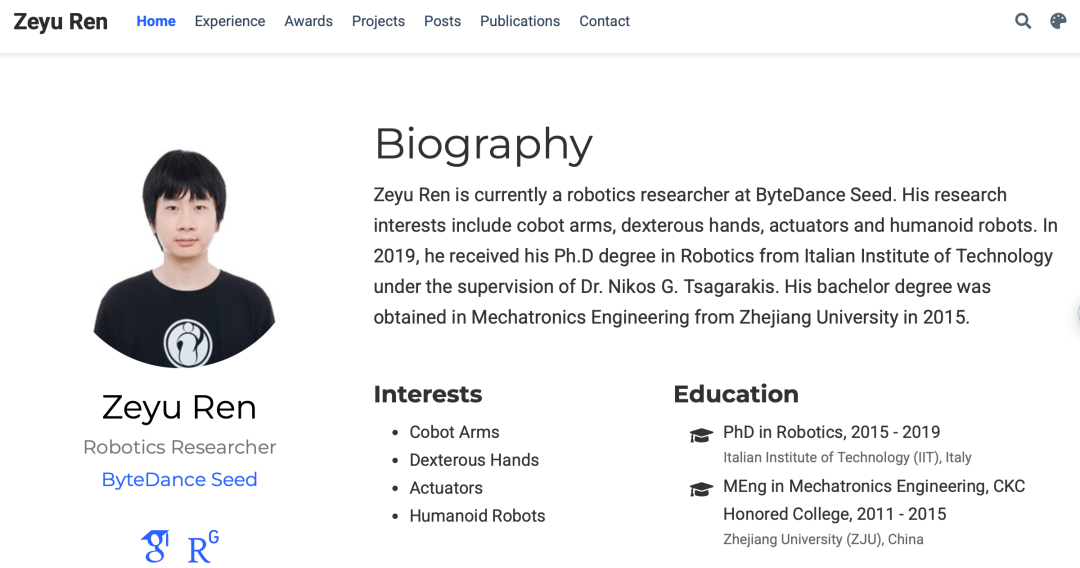Click the Interests section heading

coord(428,394)
